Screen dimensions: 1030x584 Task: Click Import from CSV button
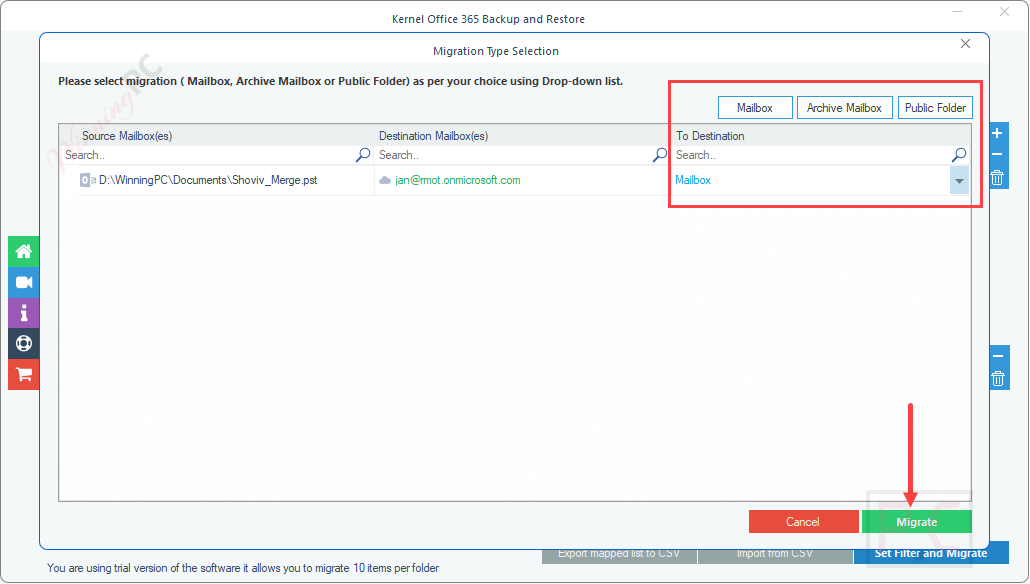point(774,554)
